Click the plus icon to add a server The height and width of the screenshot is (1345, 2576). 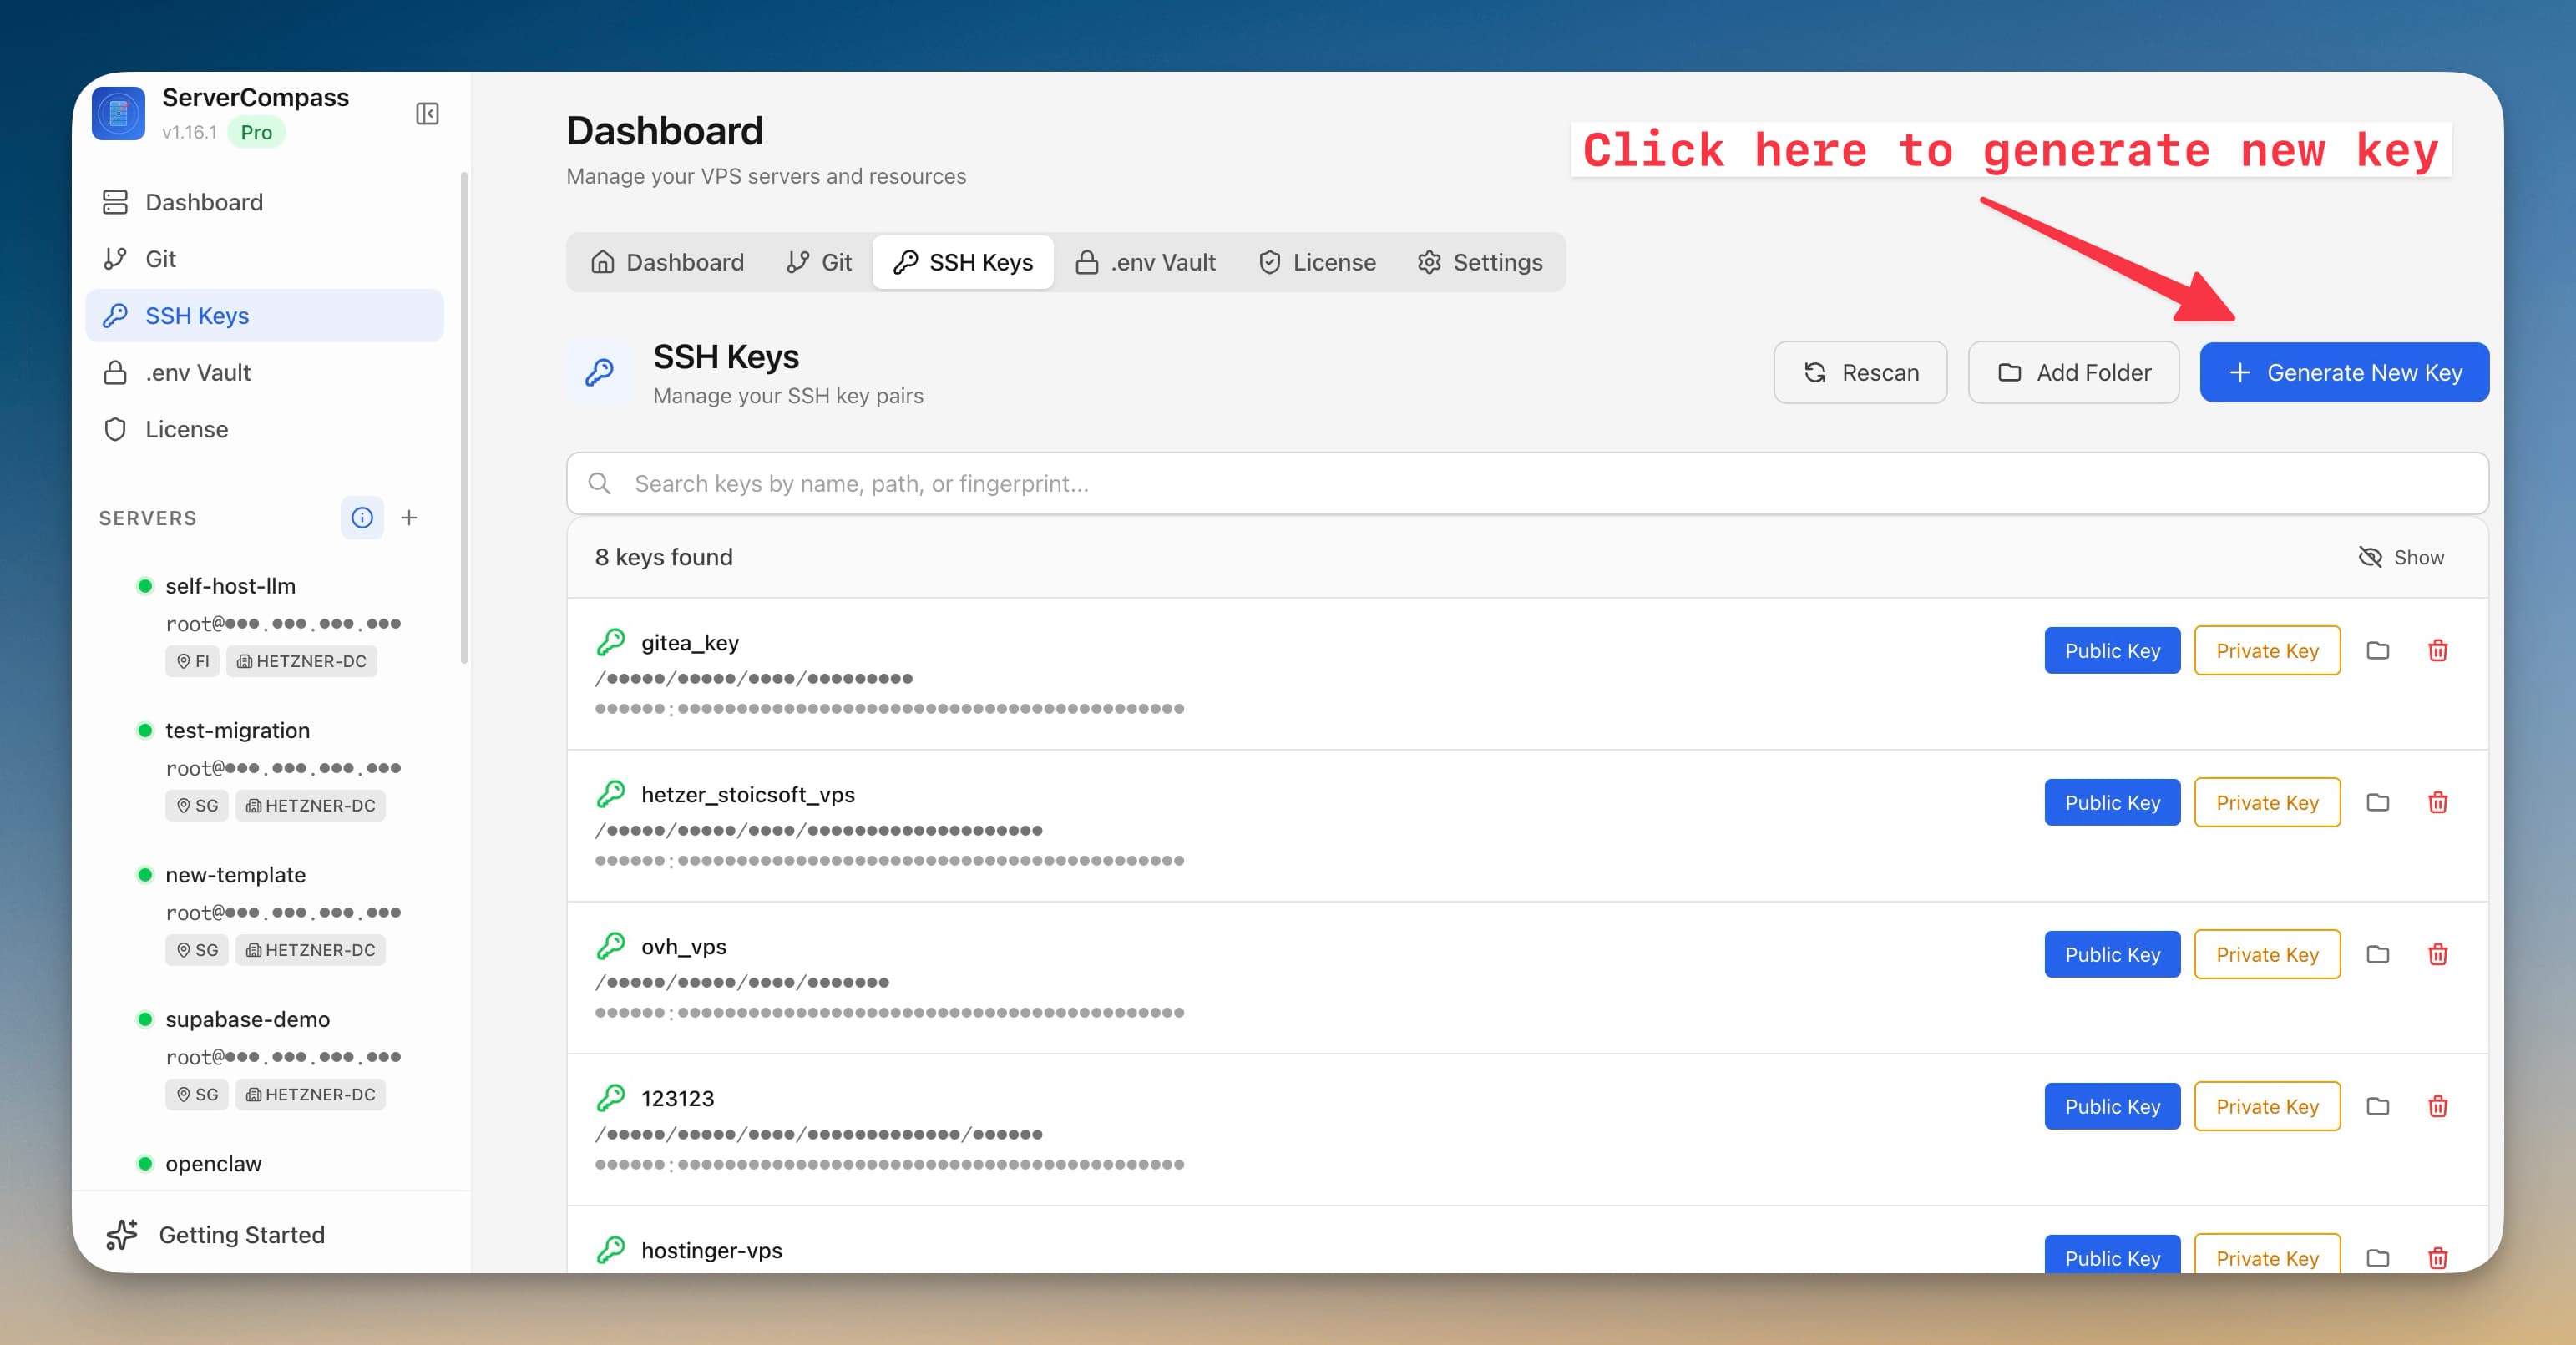[x=409, y=518]
